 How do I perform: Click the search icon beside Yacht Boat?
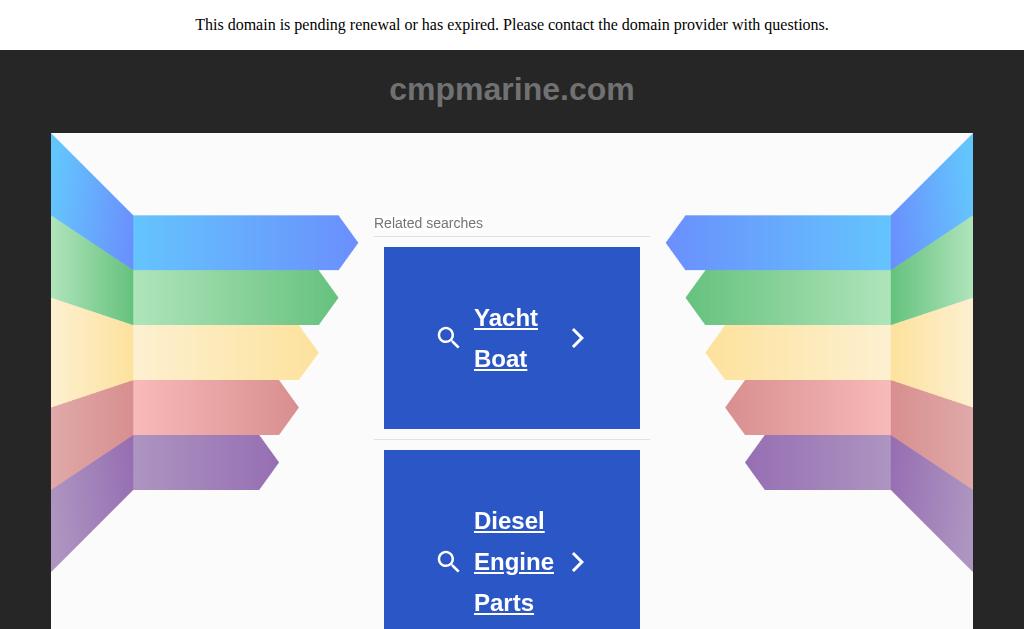(448, 338)
